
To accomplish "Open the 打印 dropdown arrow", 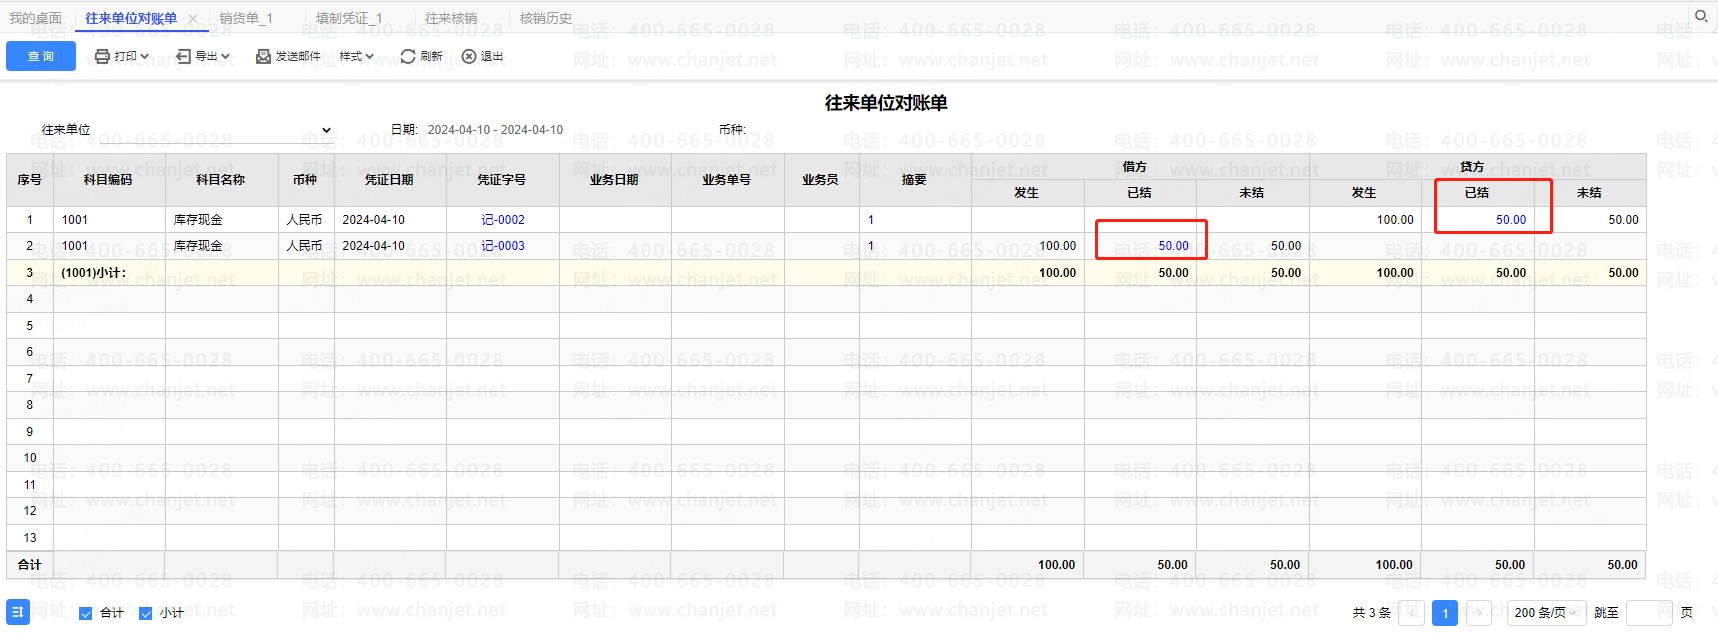I will tap(145, 57).
